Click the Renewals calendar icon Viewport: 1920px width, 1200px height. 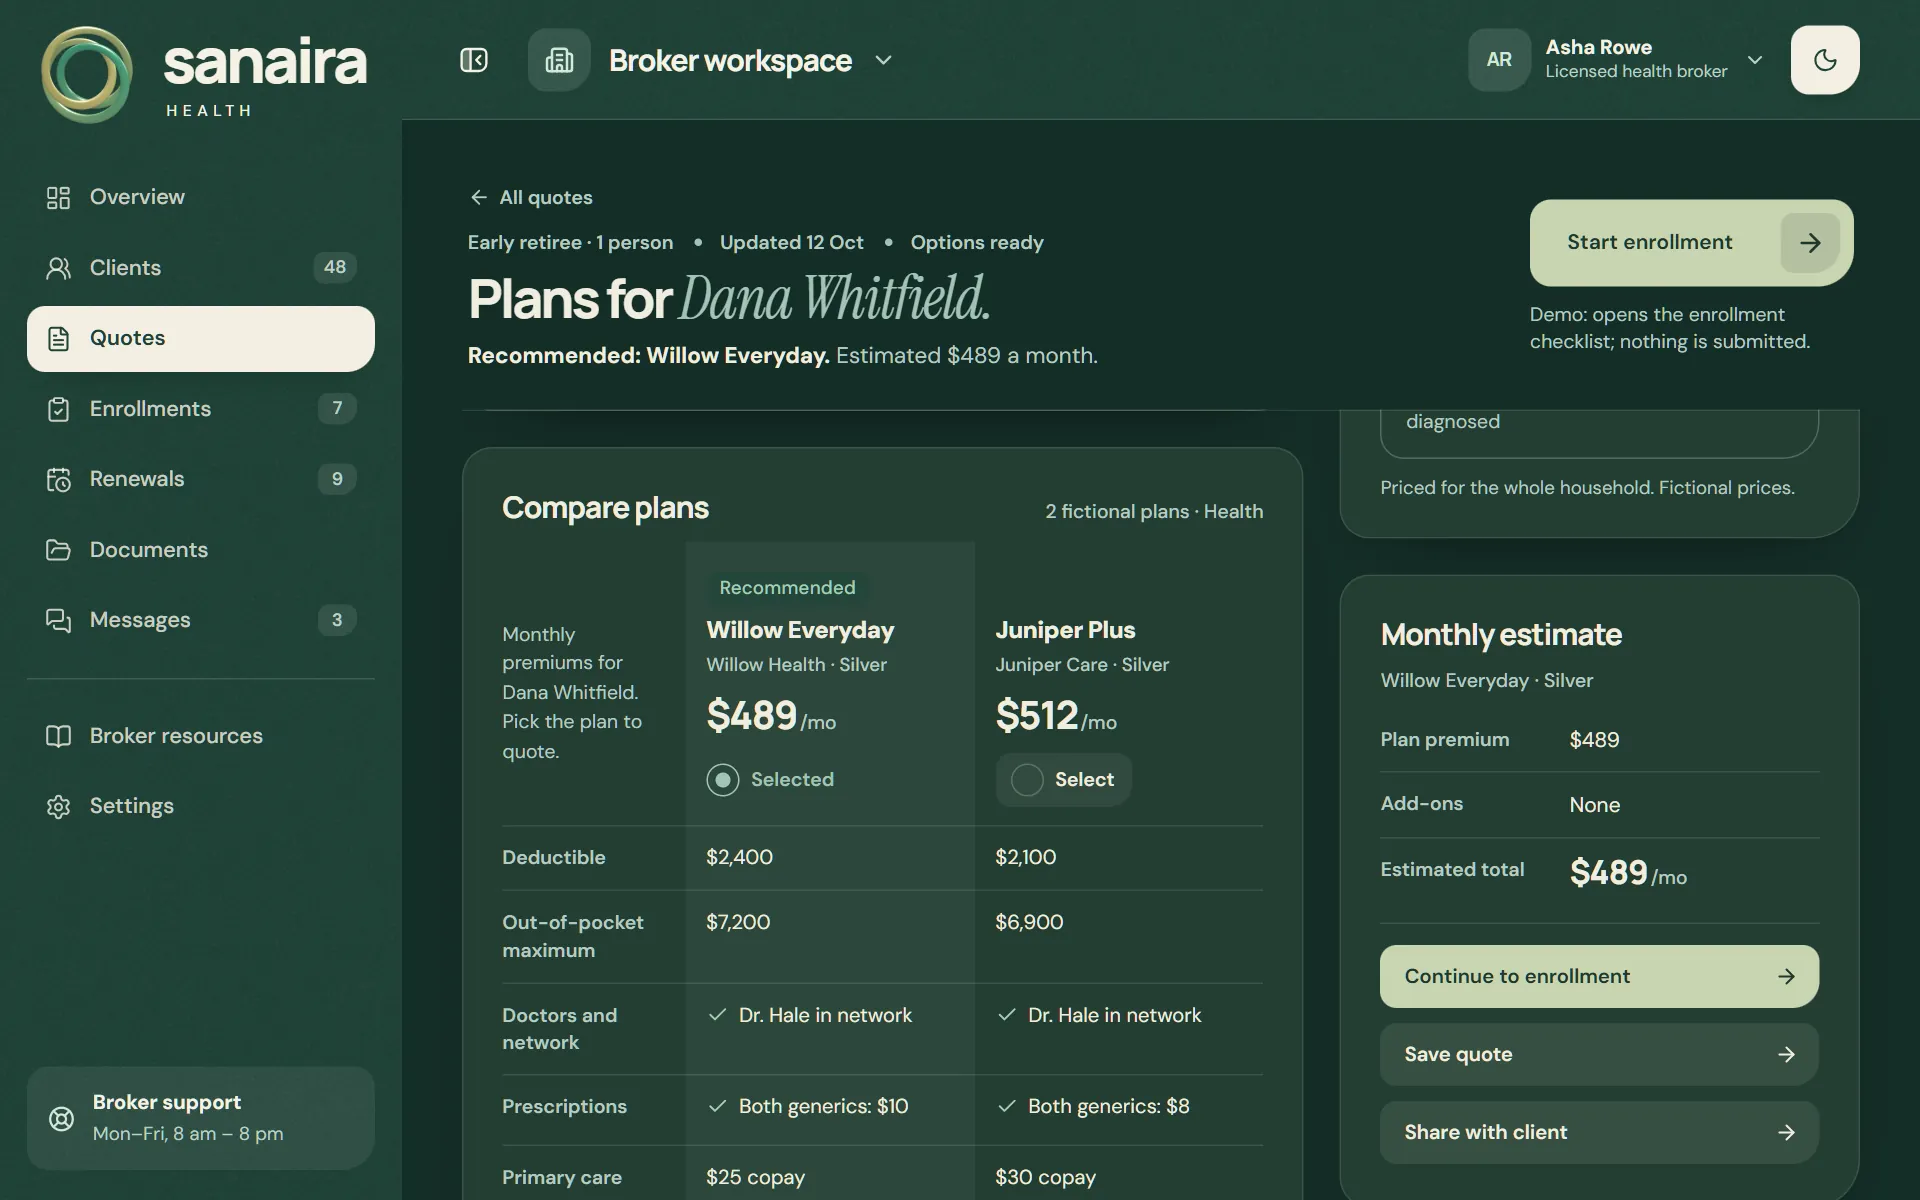(59, 479)
